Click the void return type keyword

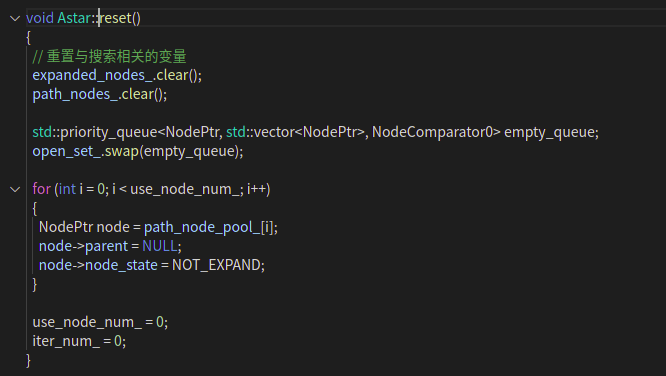(40, 18)
